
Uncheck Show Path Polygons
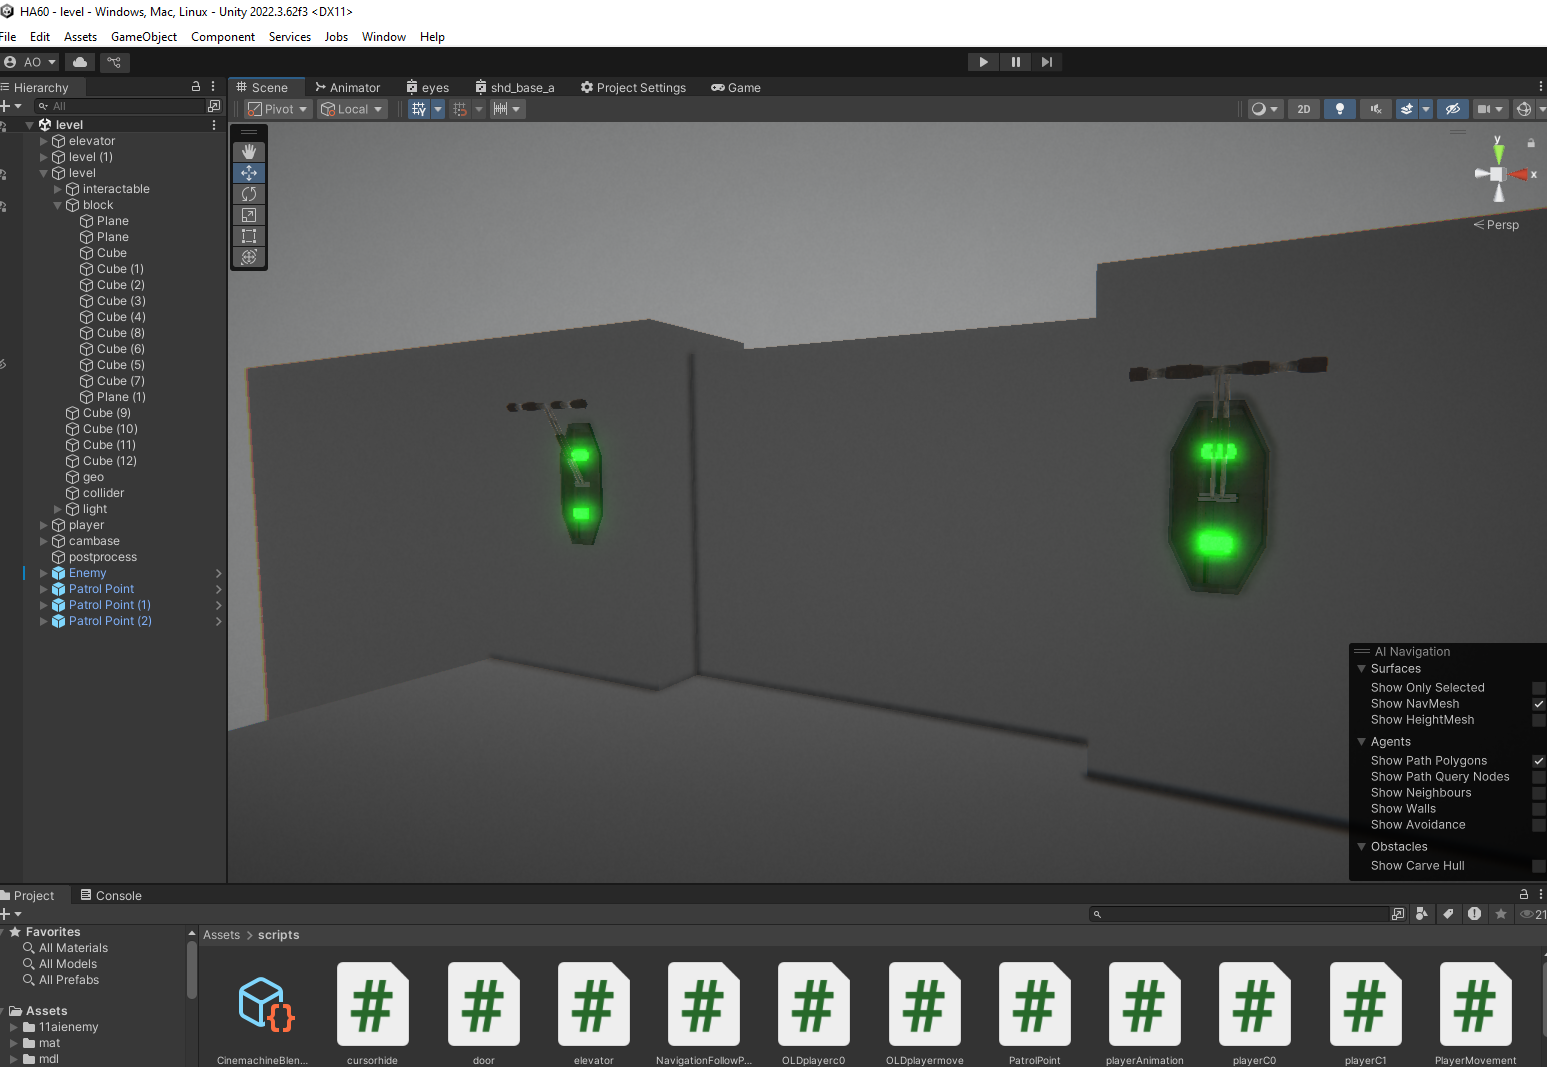[x=1539, y=761]
